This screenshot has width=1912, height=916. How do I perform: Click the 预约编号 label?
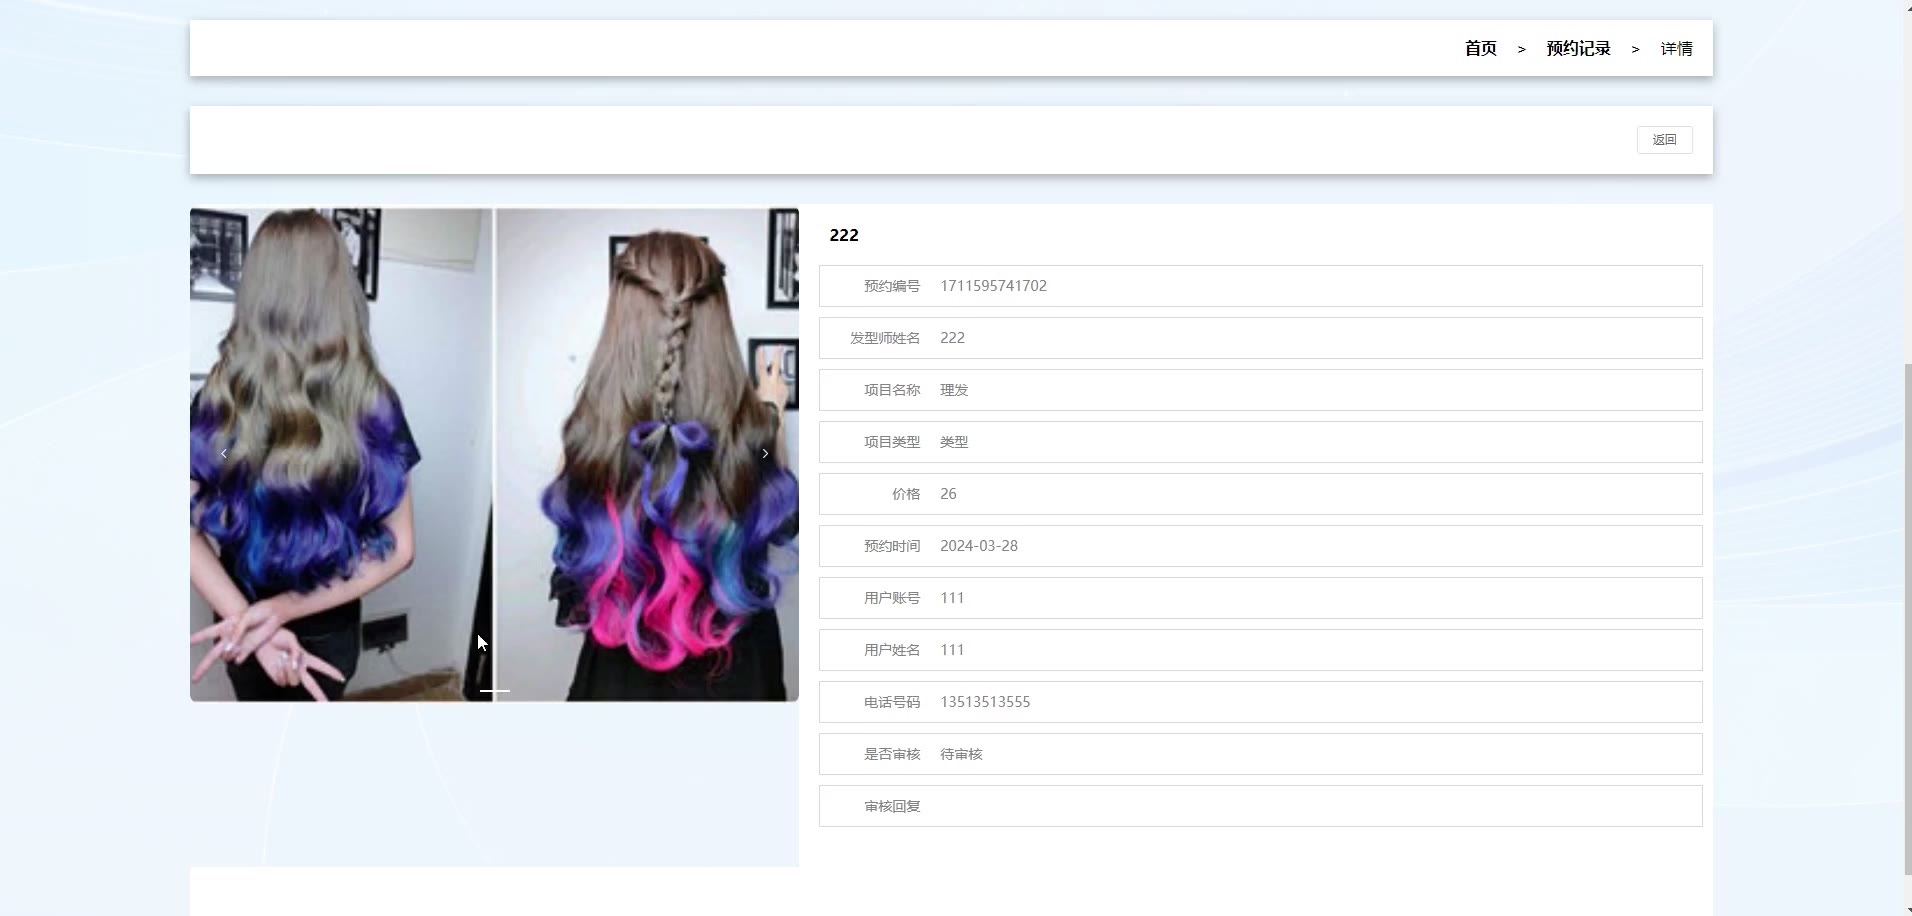pos(891,286)
